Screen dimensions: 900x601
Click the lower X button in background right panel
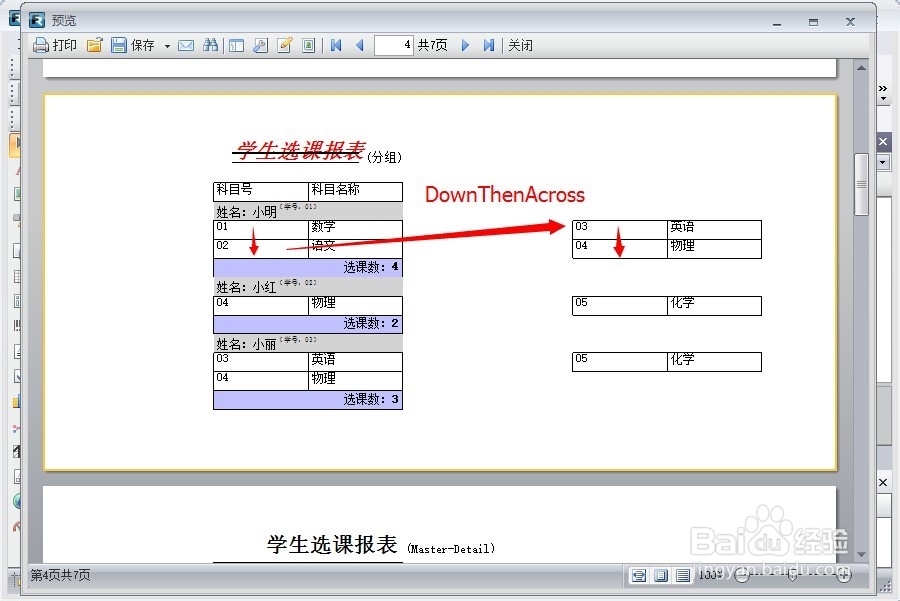coord(883,483)
